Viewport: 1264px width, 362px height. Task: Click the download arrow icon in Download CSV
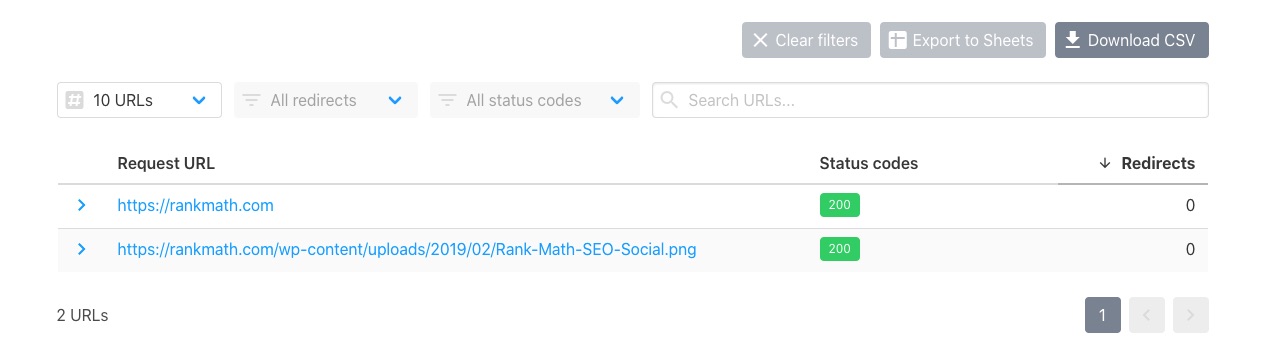pos(1072,40)
